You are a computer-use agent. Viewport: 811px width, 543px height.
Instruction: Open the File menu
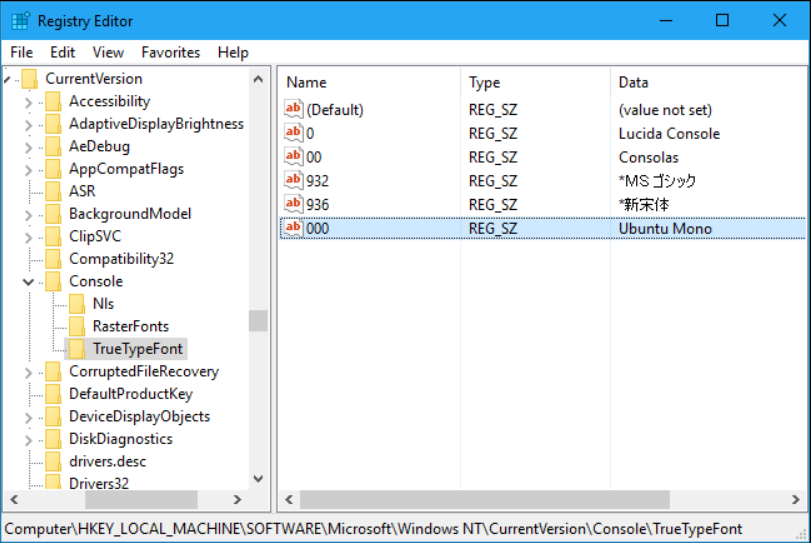click(22, 52)
